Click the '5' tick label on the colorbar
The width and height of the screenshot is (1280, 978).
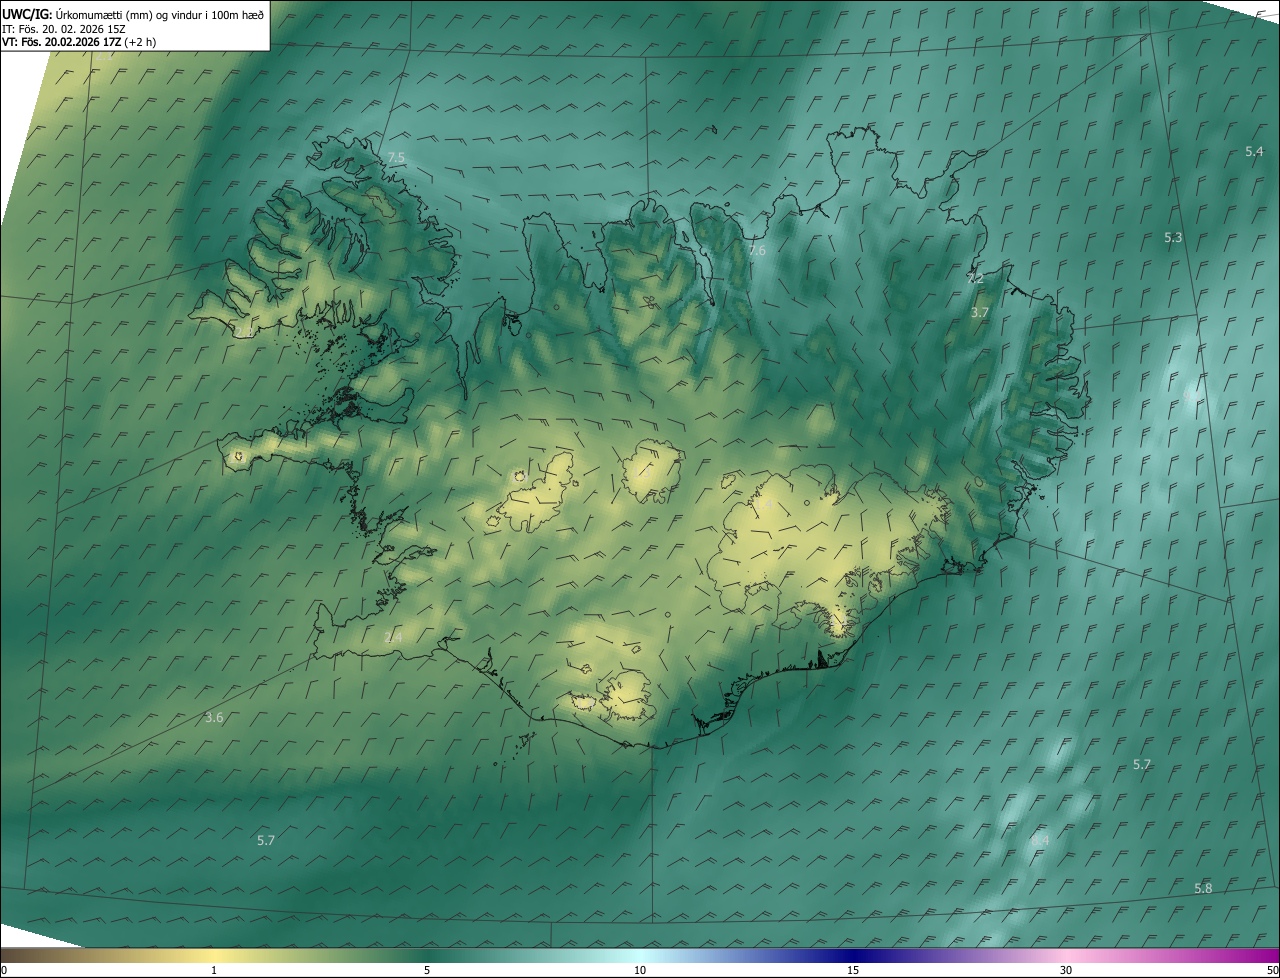point(427,970)
